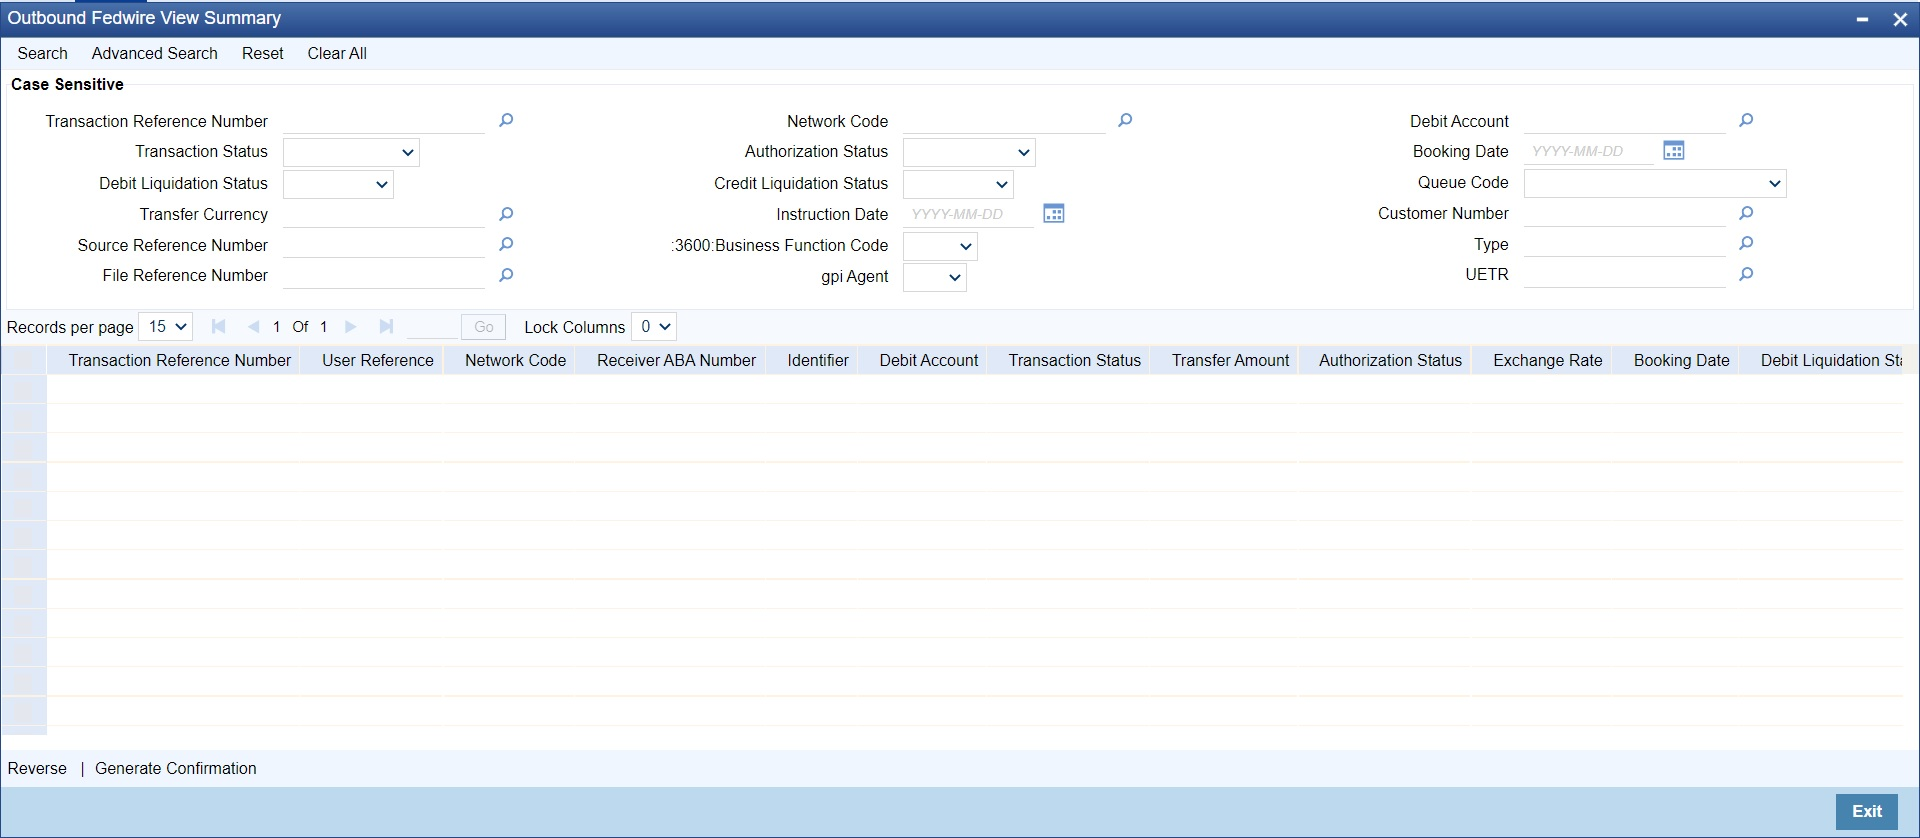Open lookup for Debit Account

(x=1746, y=121)
